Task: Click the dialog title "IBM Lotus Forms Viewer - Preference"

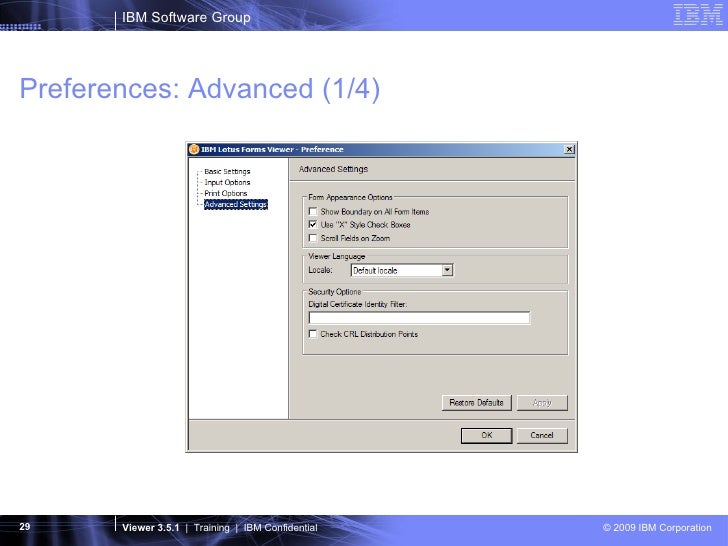Action: point(272,149)
